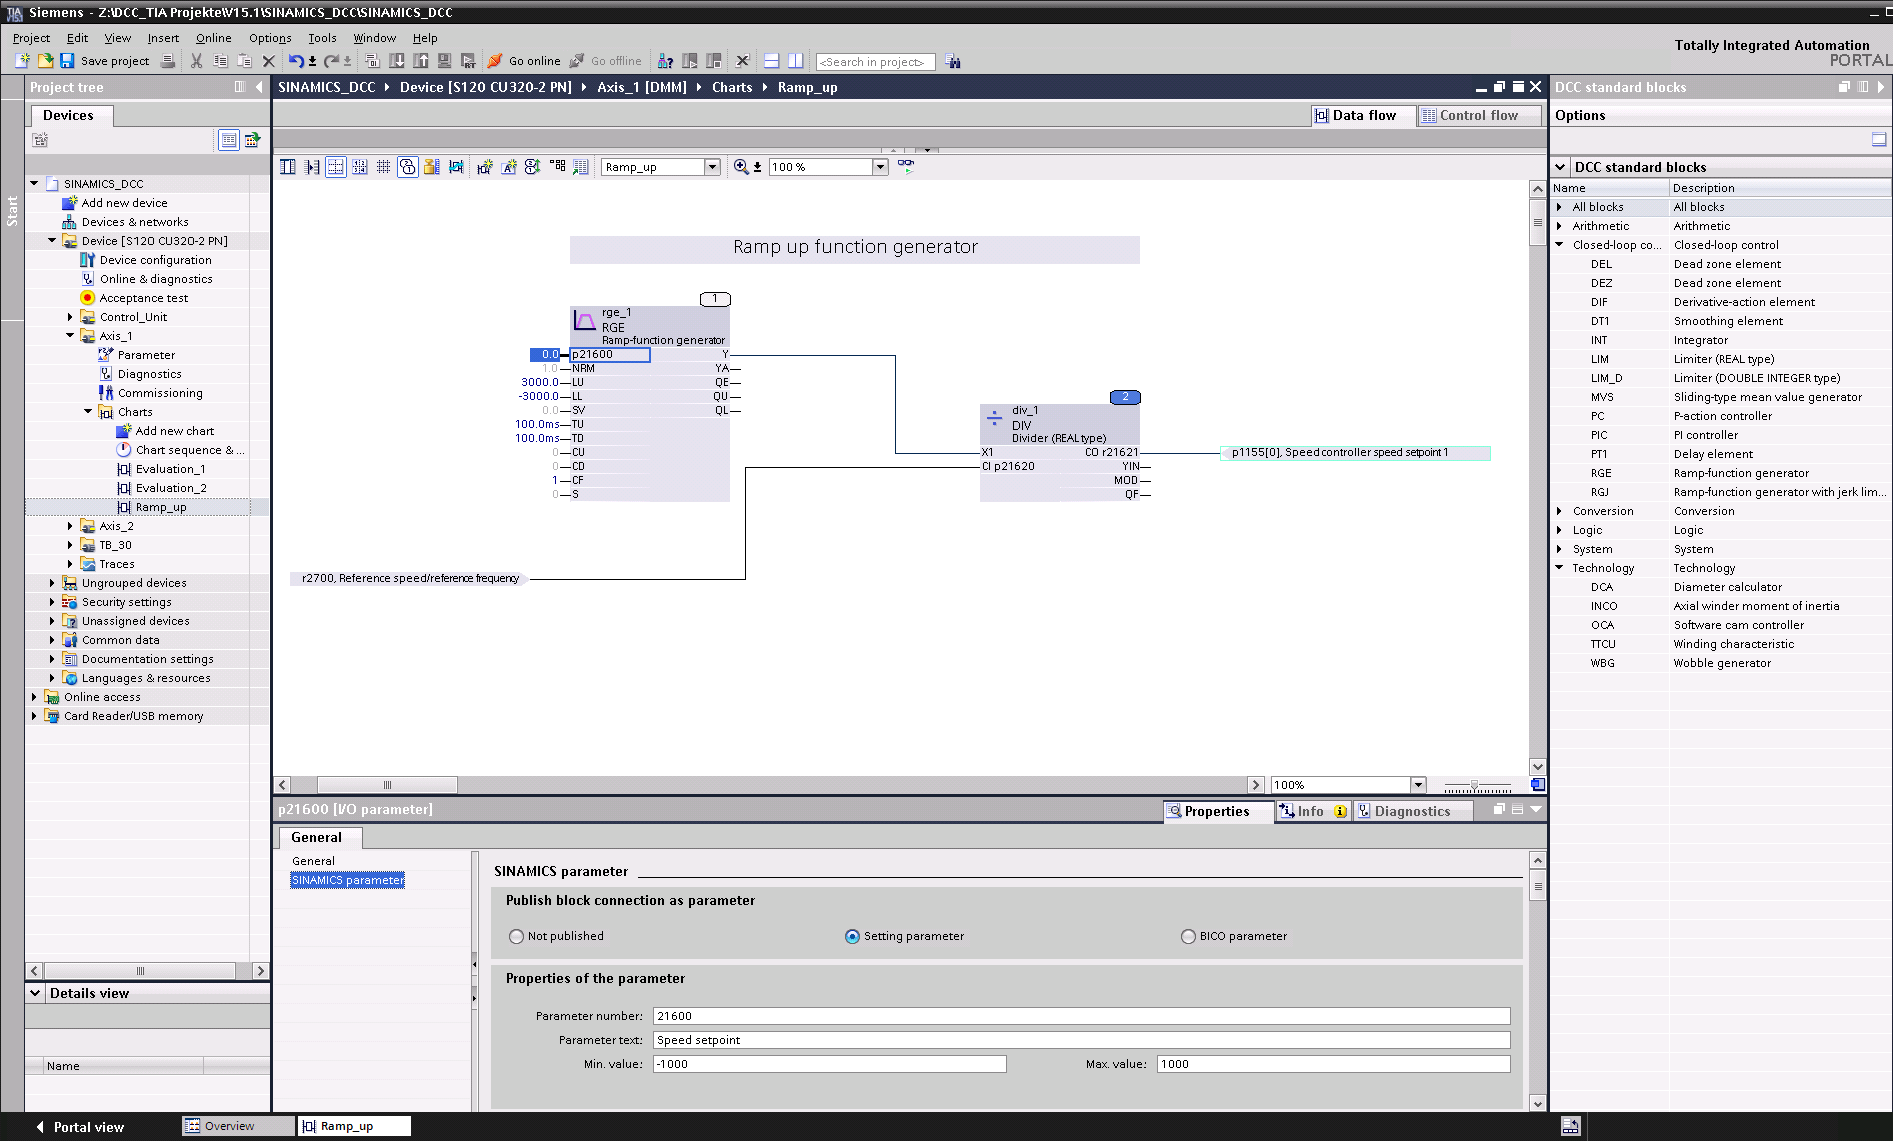Click the zoom in magnifier icon
Image resolution: width=1893 pixels, height=1141 pixels.
click(742, 166)
